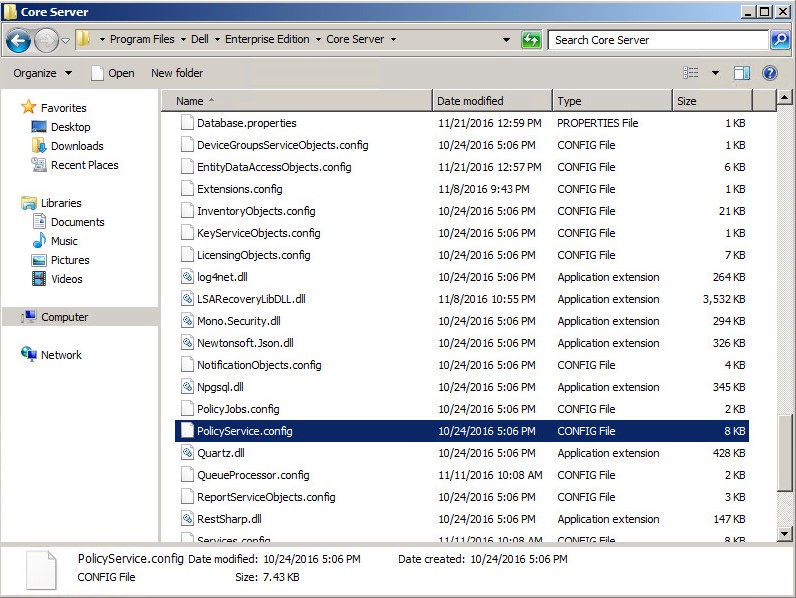
Task: Open the Change your view dropdown arrow
Action: pyautogui.click(x=715, y=73)
